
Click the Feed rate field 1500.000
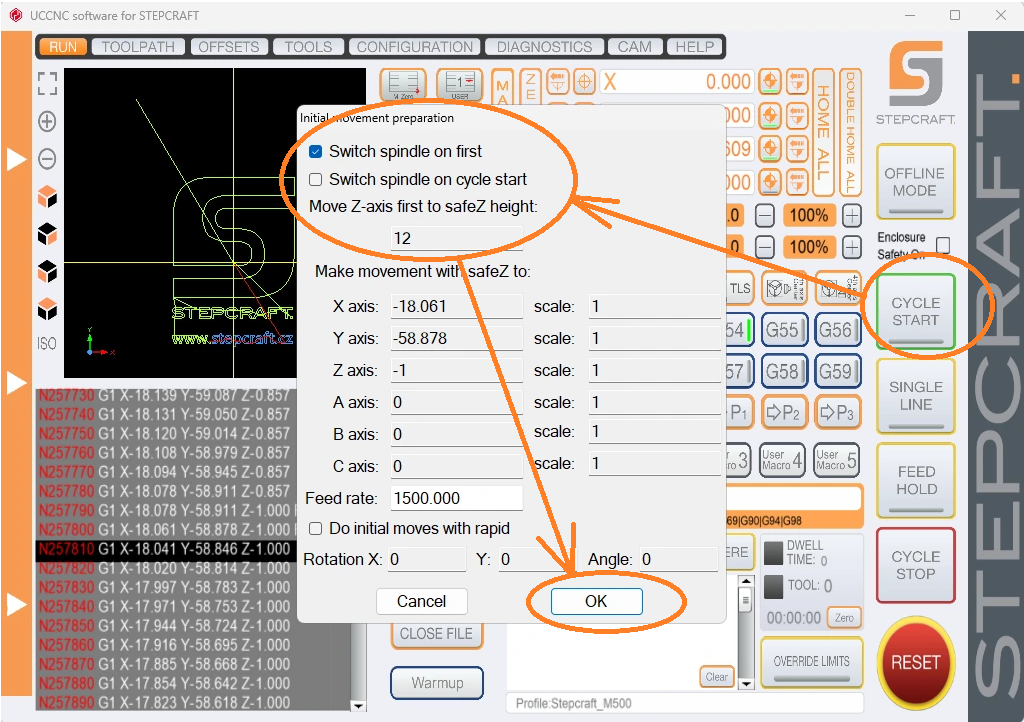(x=456, y=499)
